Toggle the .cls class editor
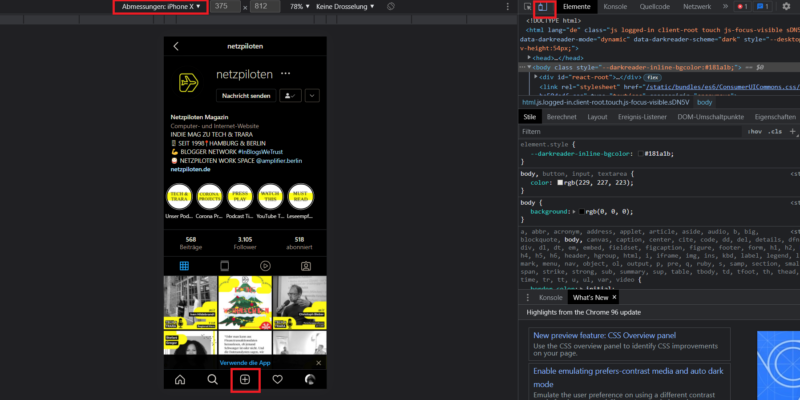 [x=776, y=131]
